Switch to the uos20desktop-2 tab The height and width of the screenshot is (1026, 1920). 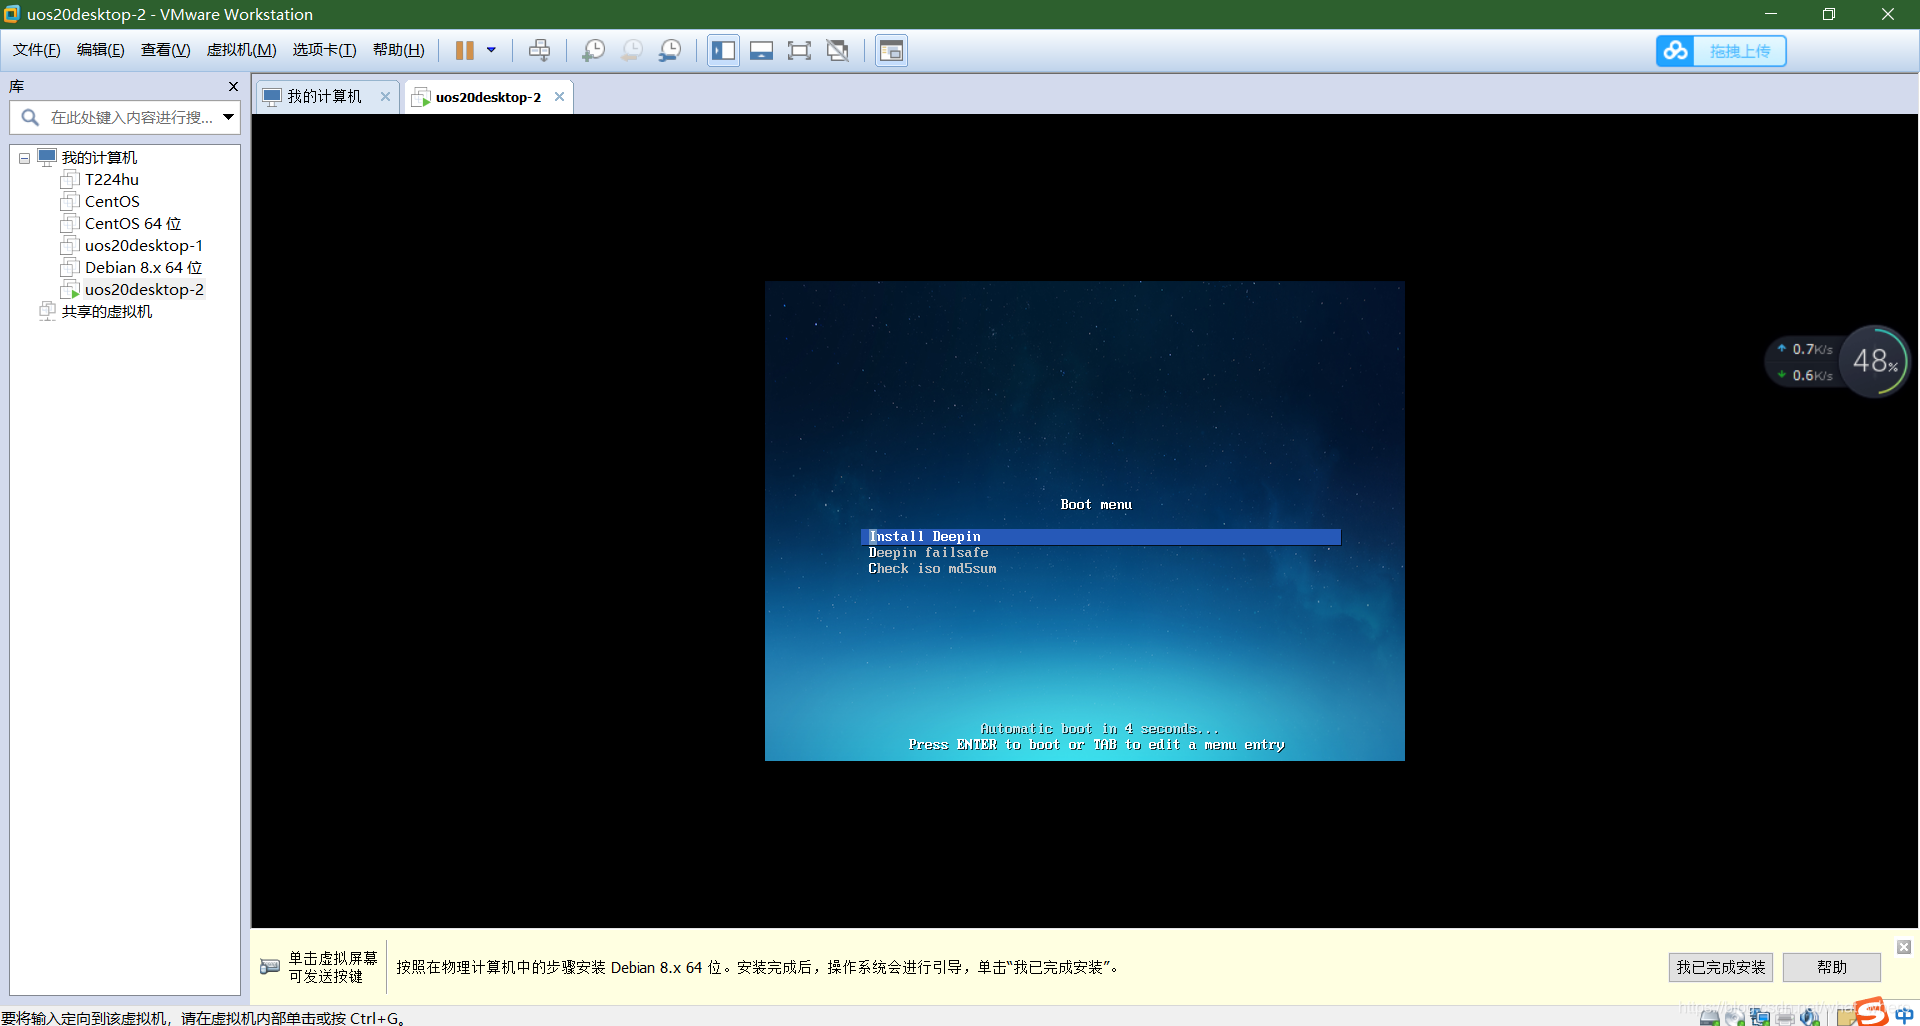(x=488, y=97)
